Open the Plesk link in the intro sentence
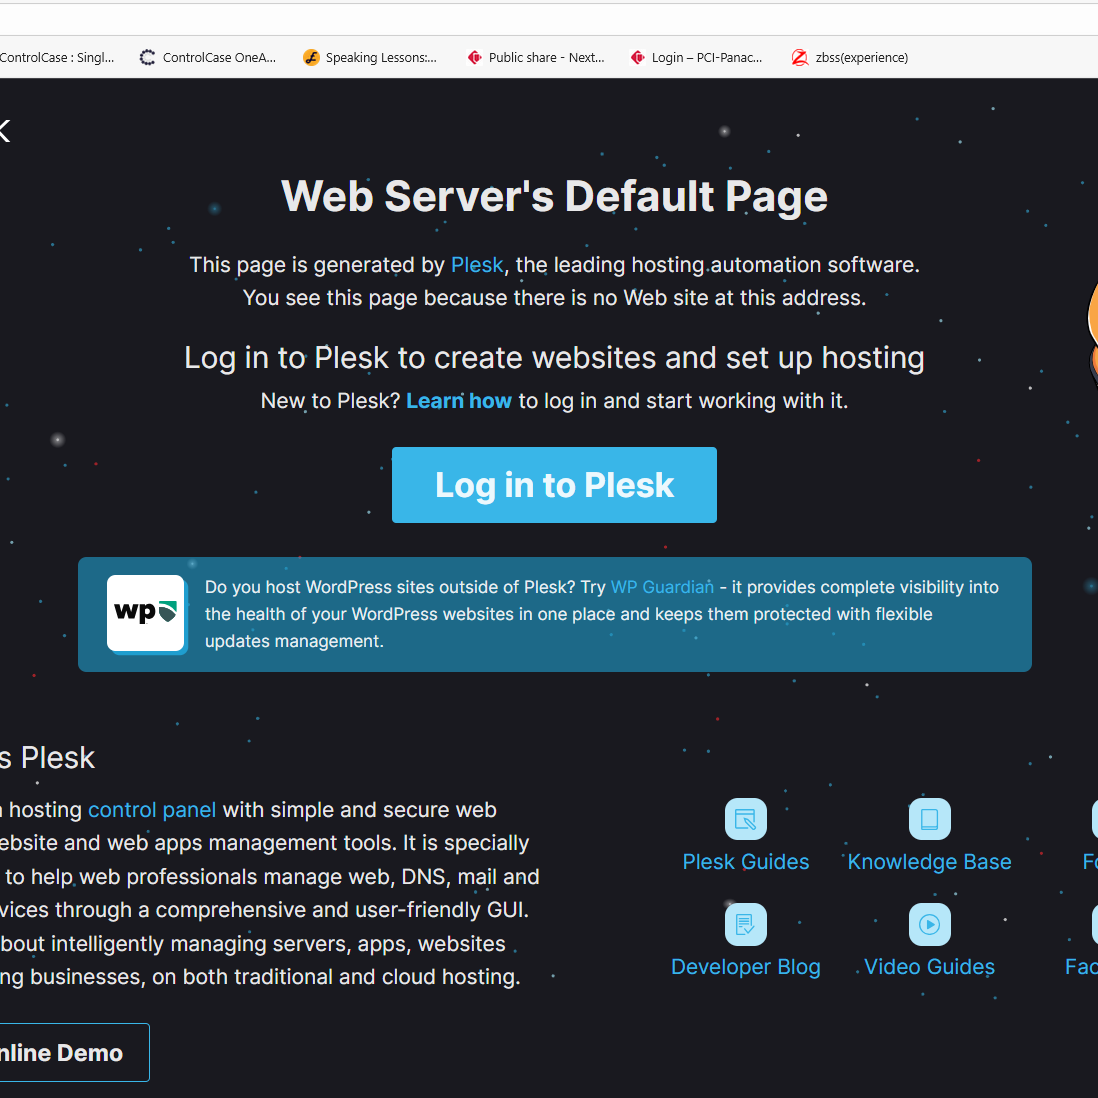1098x1098 pixels. pyautogui.click(x=477, y=265)
